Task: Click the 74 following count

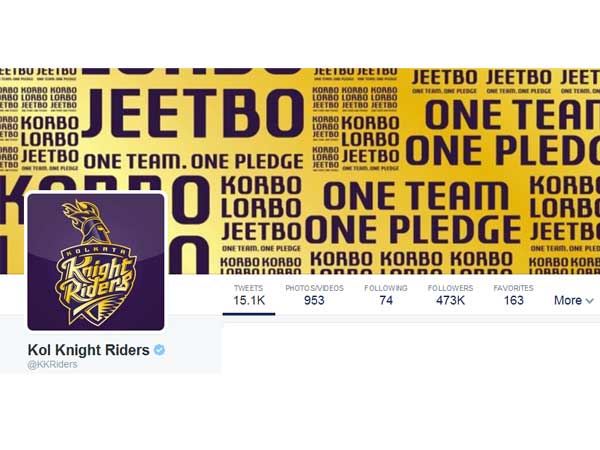Action: pyautogui.click(x=386, y=301)
